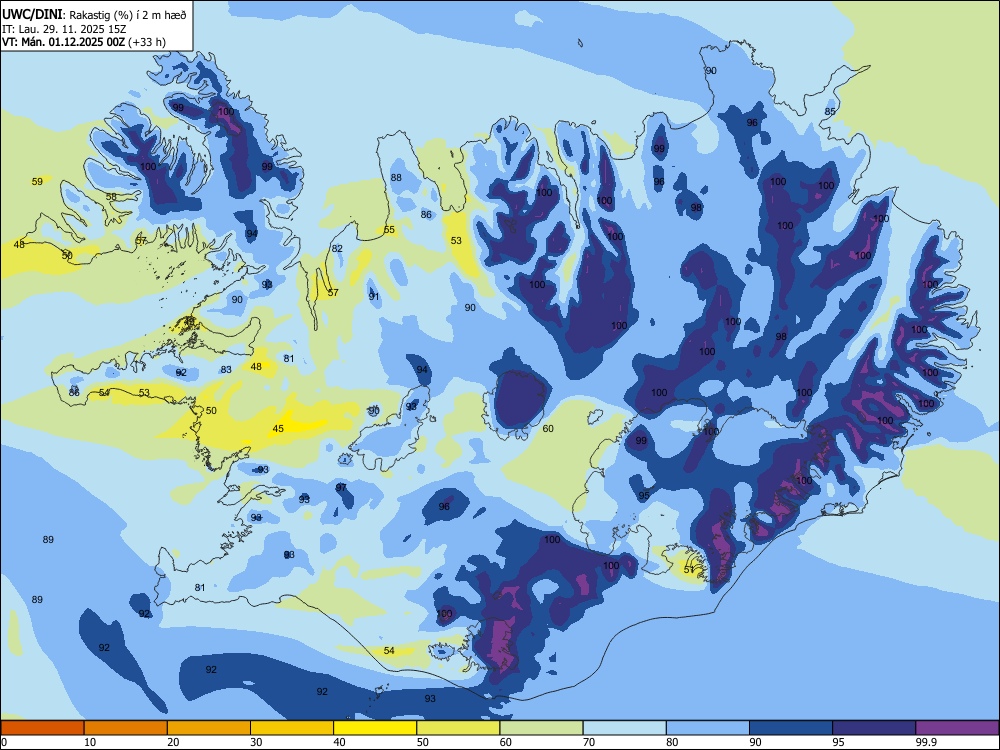
Task: Click the humidity value '58' on the map
Action: [x=111, y=197]
